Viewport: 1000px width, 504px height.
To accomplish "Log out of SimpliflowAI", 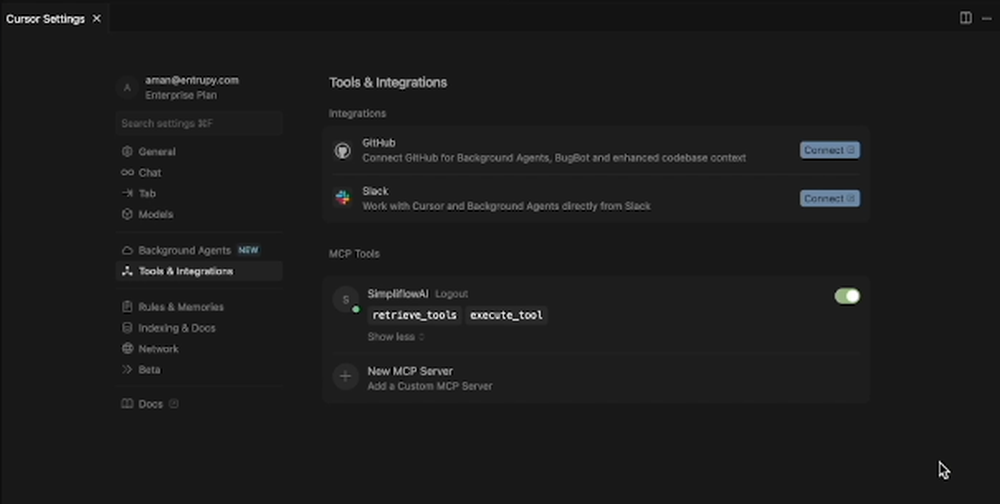I will pos(452,294).
